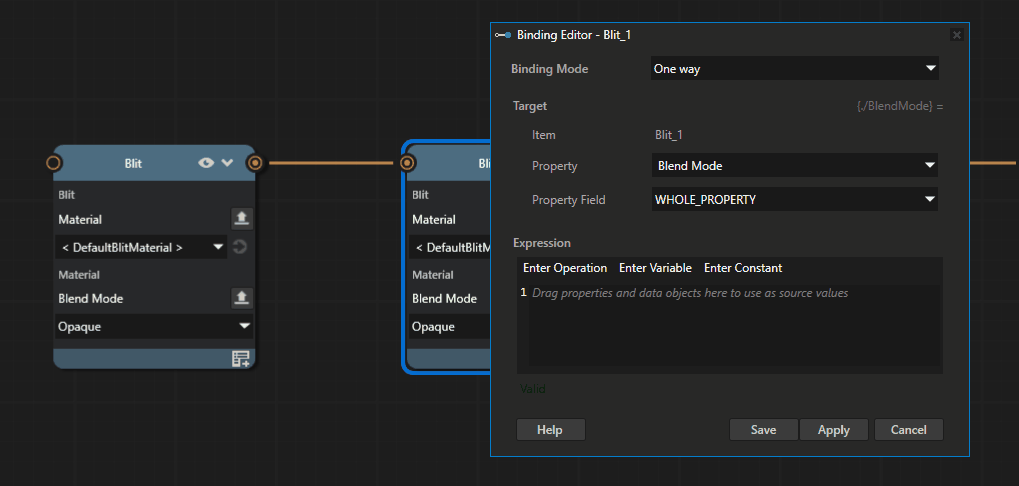Click add property icon at bottom of first Blit node
The width and height of the screenshot is (1019, 486).
pos(241,359)
